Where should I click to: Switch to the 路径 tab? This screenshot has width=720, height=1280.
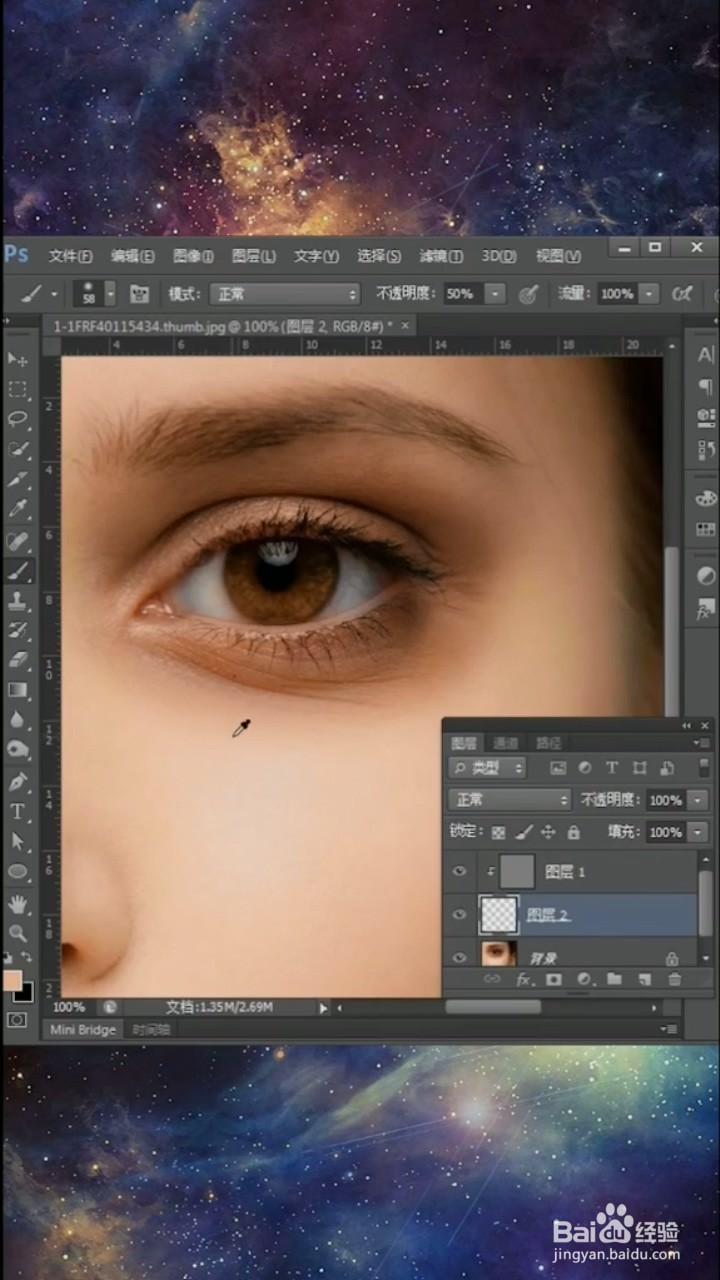tap(549, 743)
